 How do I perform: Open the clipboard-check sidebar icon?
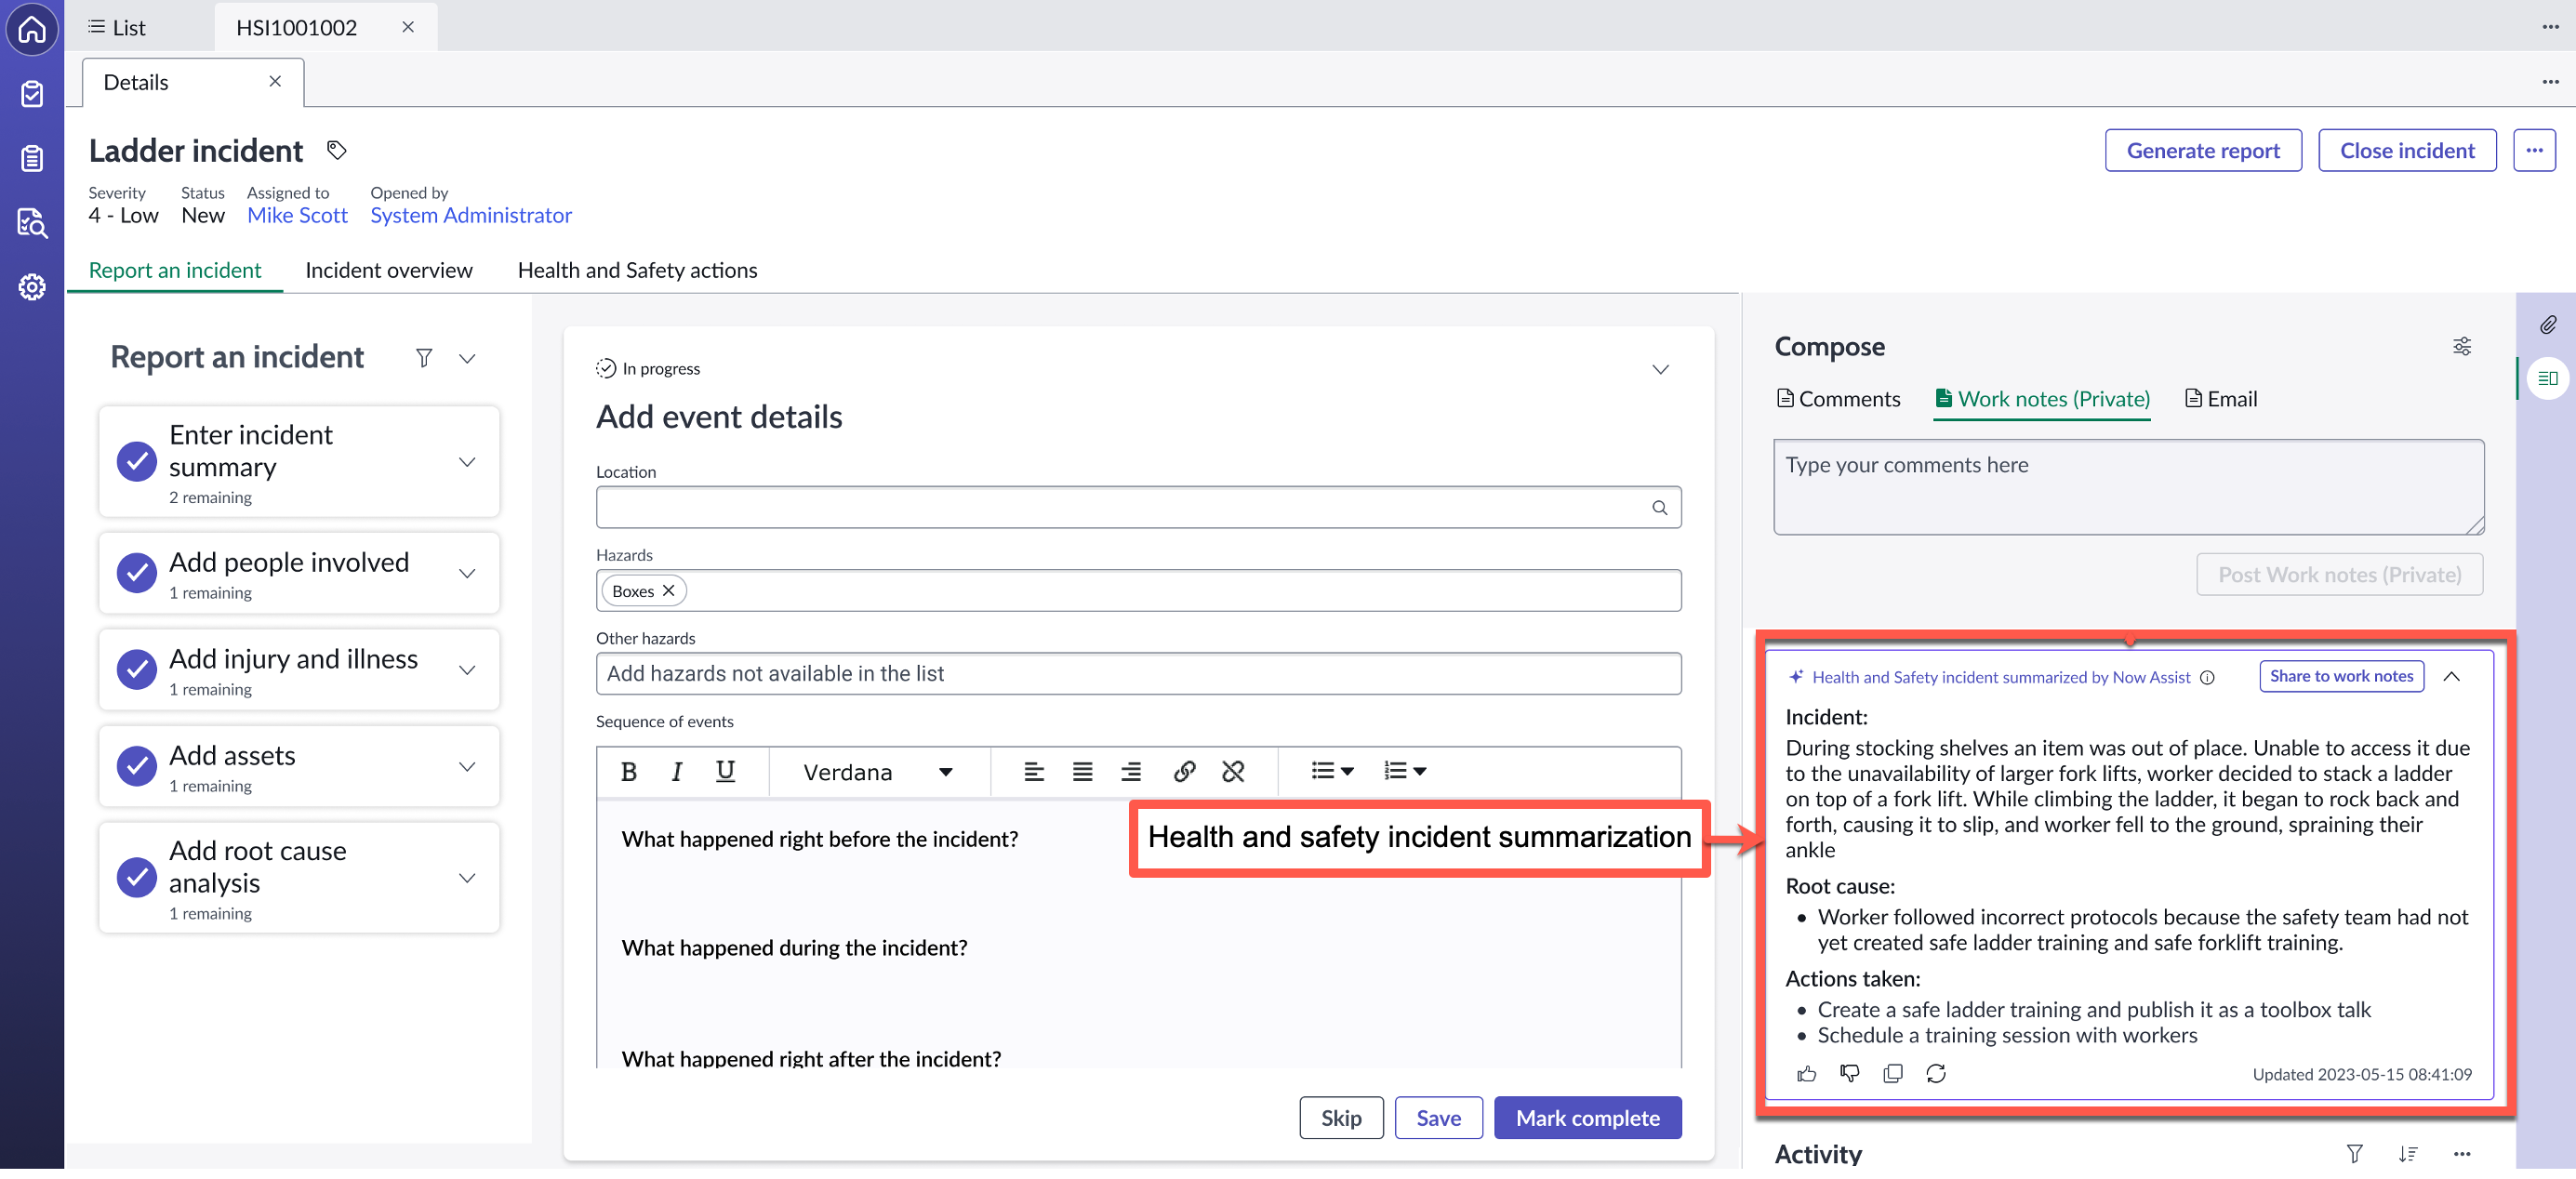point(32,94)
